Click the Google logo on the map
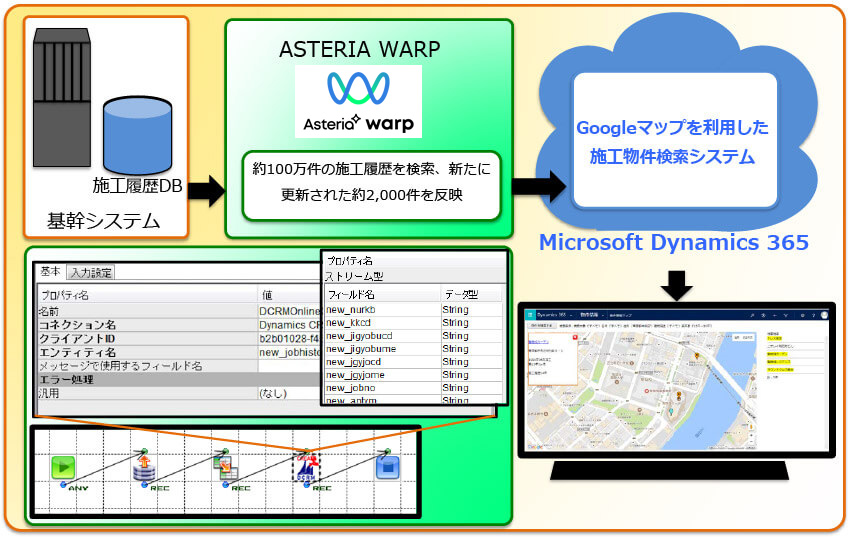Screen dimensions: 850x537 click(535, 447)
